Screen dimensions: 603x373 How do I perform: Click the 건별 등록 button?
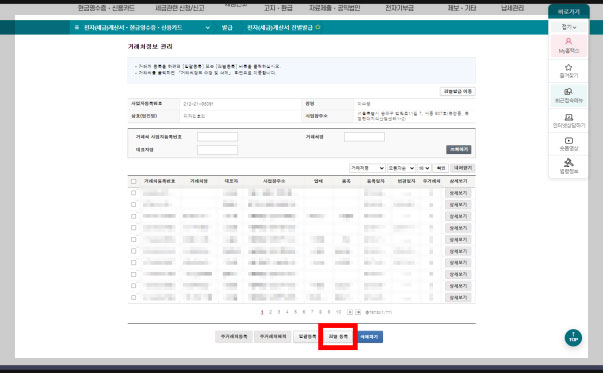pyautogui.click(x=338, y=336)
